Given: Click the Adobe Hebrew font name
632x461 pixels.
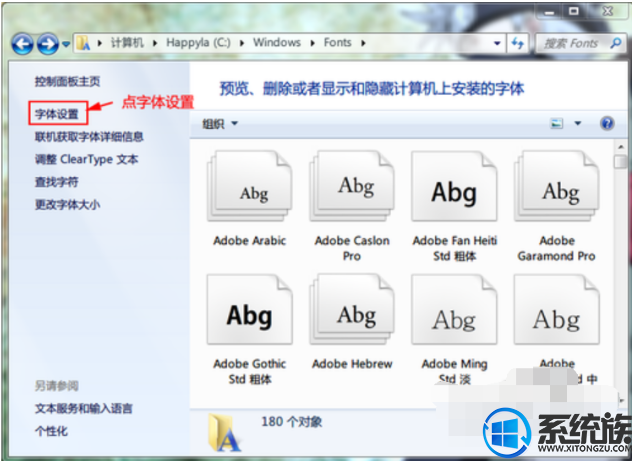Looking at the screenshot, I should (352, 364).
